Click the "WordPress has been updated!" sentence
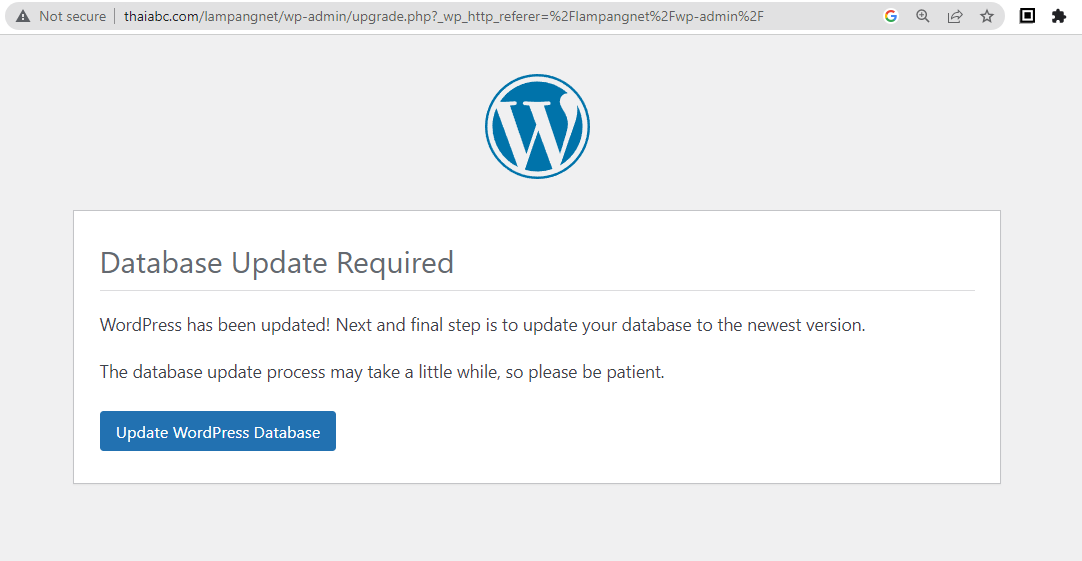This screenshot has width=1082, height=561. (x=215, y=325)
